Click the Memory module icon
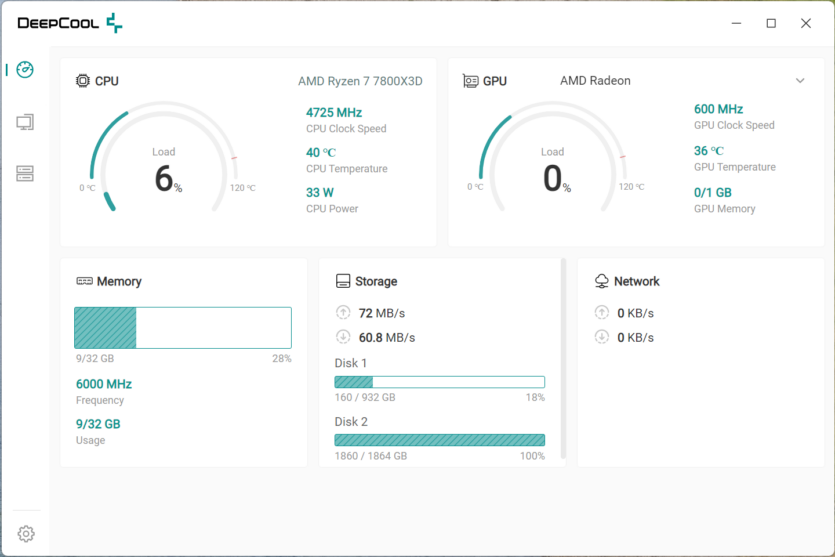Image resolution: width=835 pixels, height=557 pixels. tap(84, 281)
